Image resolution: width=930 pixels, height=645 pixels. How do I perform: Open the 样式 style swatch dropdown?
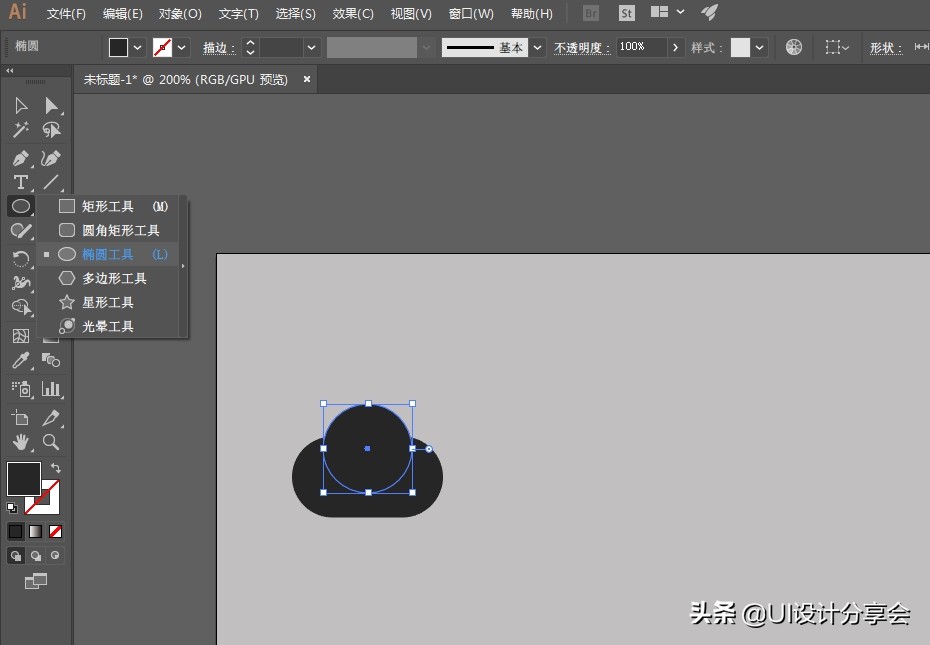760,47
